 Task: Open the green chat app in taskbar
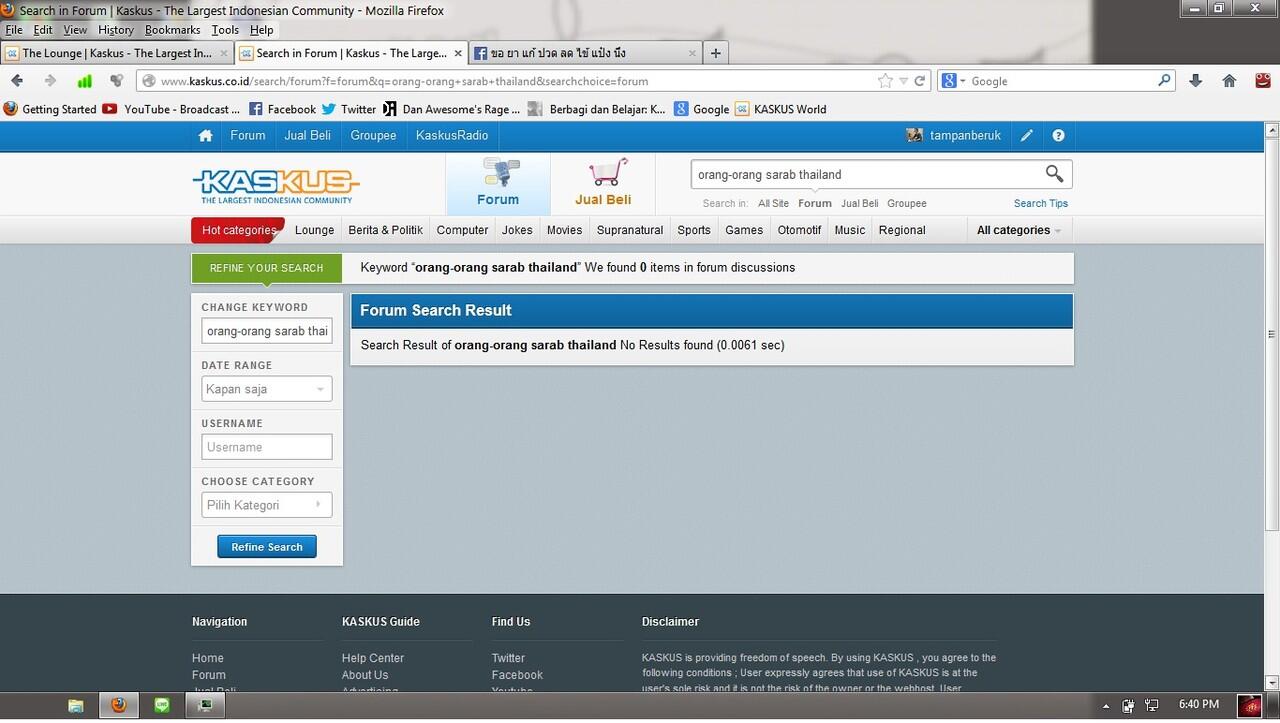click(162, 705)
